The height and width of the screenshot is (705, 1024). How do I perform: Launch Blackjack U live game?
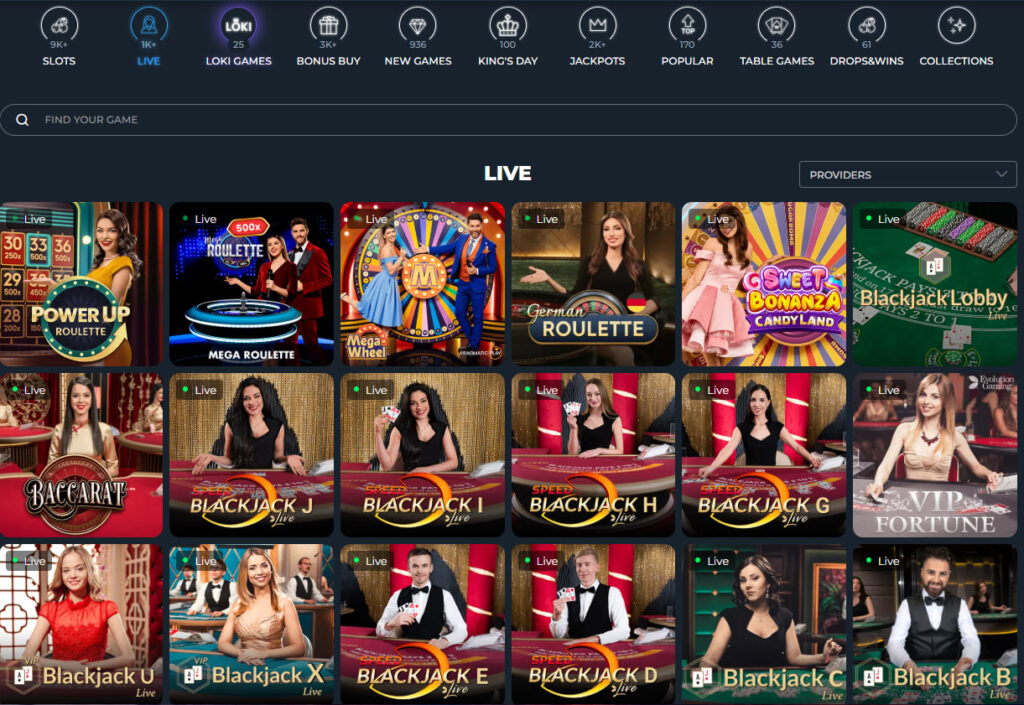[81, 624]
